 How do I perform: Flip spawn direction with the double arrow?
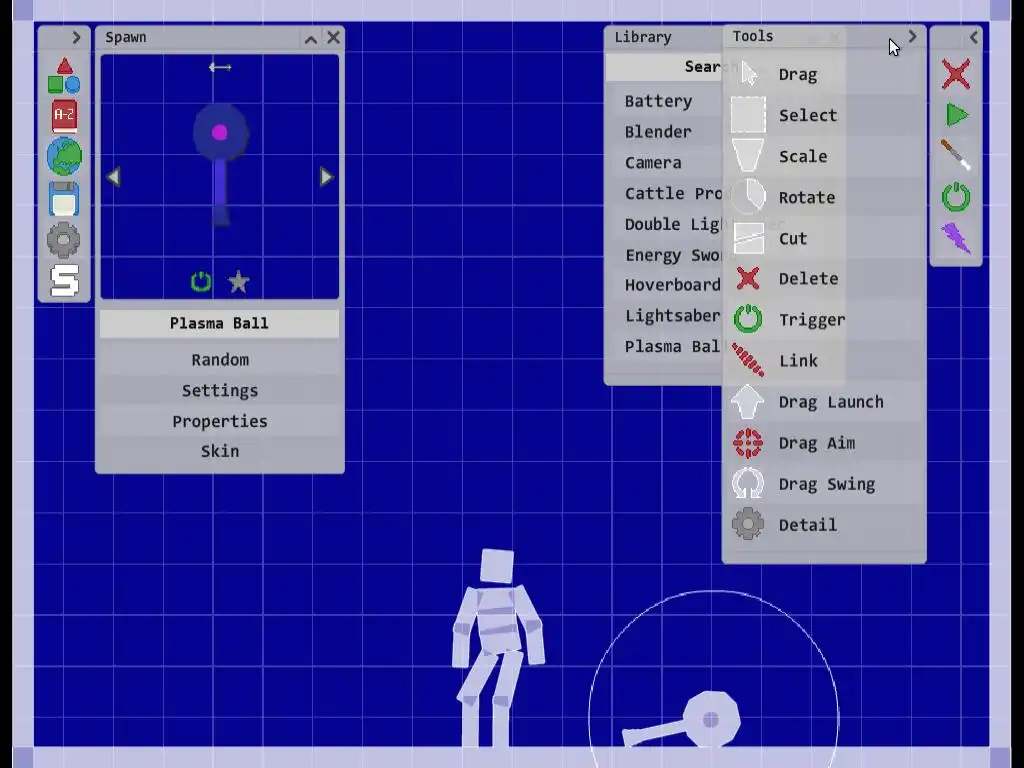(x=220, y=67)
